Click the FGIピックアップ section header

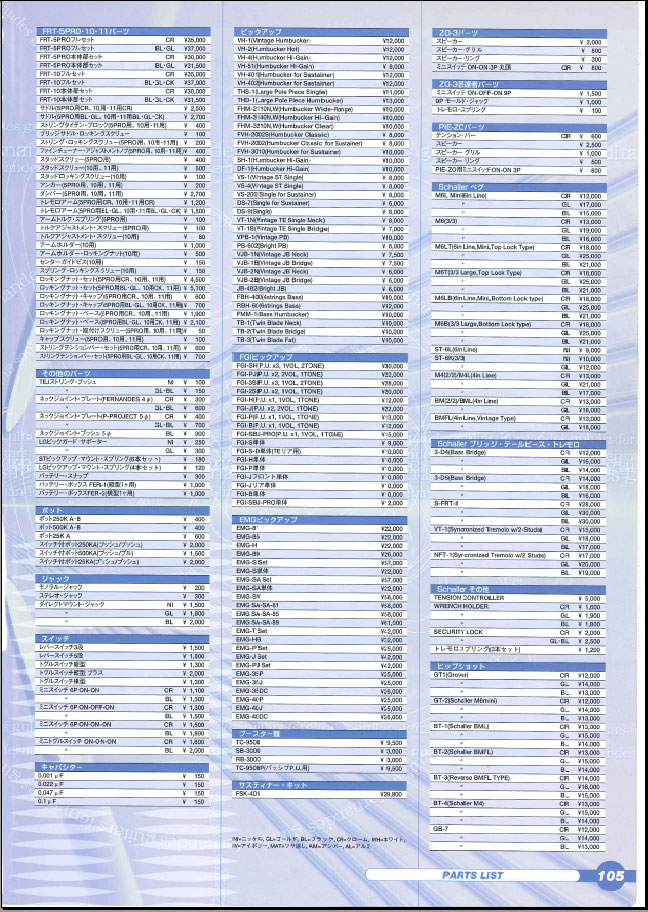[x=322, y=357]
